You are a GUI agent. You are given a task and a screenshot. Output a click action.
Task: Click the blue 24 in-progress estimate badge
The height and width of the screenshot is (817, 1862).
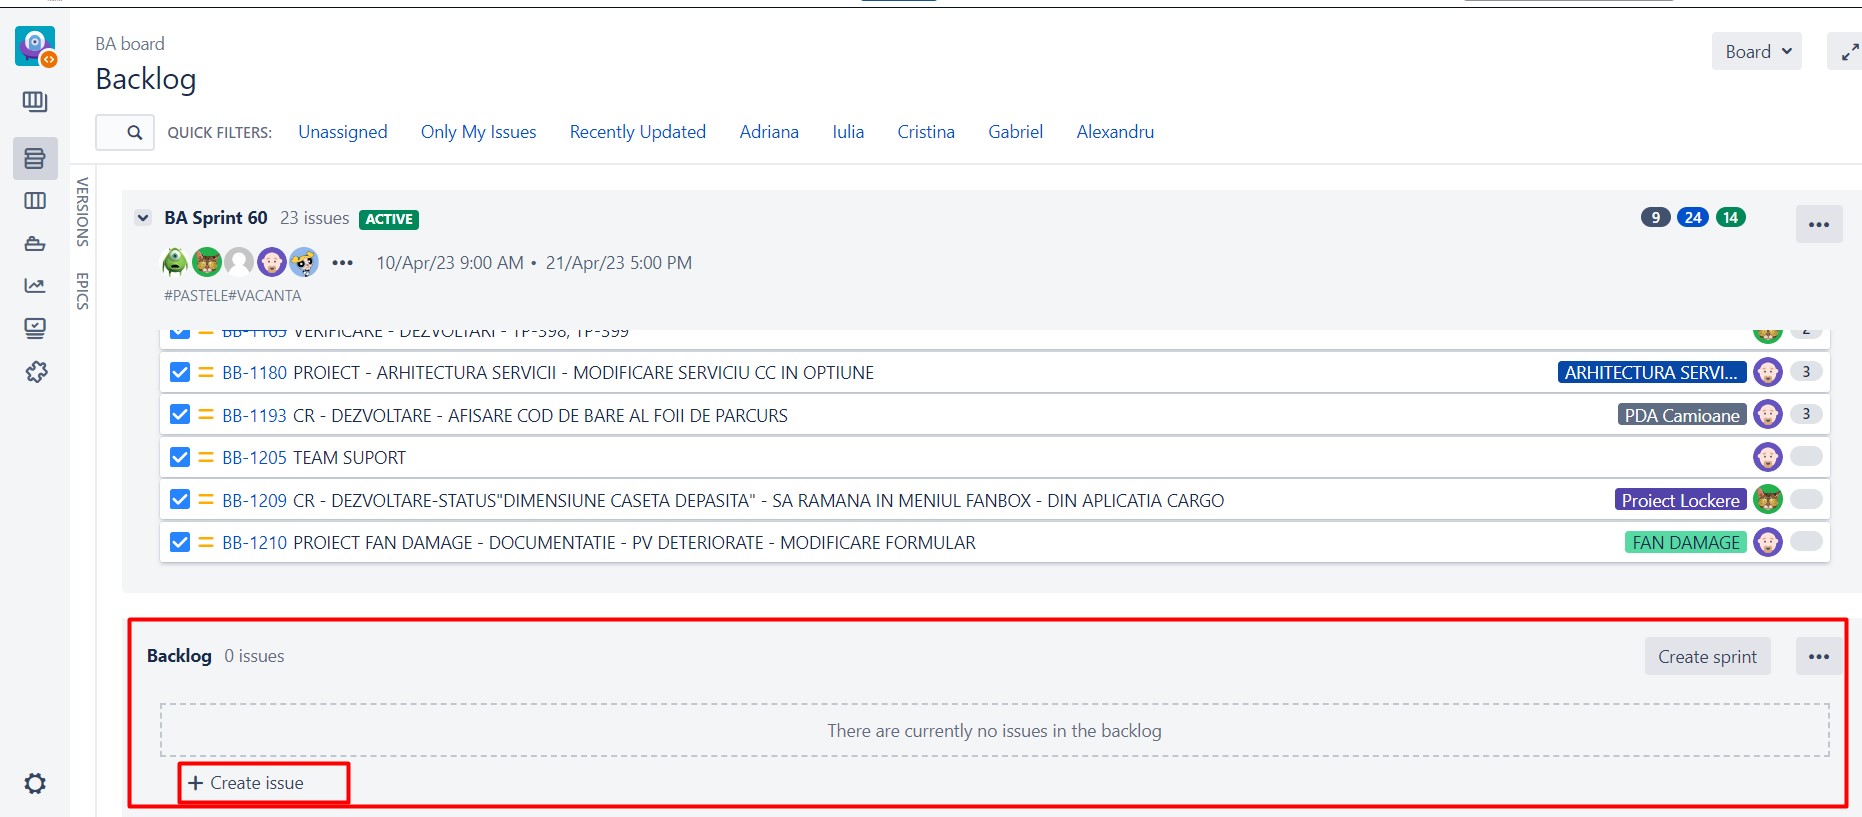pos(1693,217)
